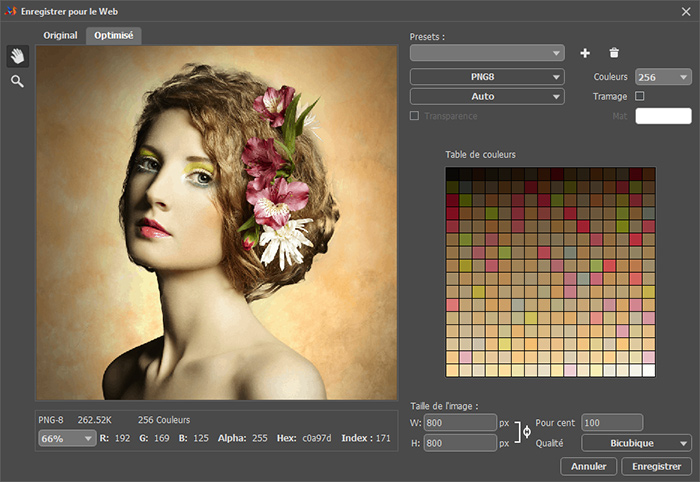The image size is (700, 482).
Task: Open the 66% zoom level dropdown
Action: [67, 439]
